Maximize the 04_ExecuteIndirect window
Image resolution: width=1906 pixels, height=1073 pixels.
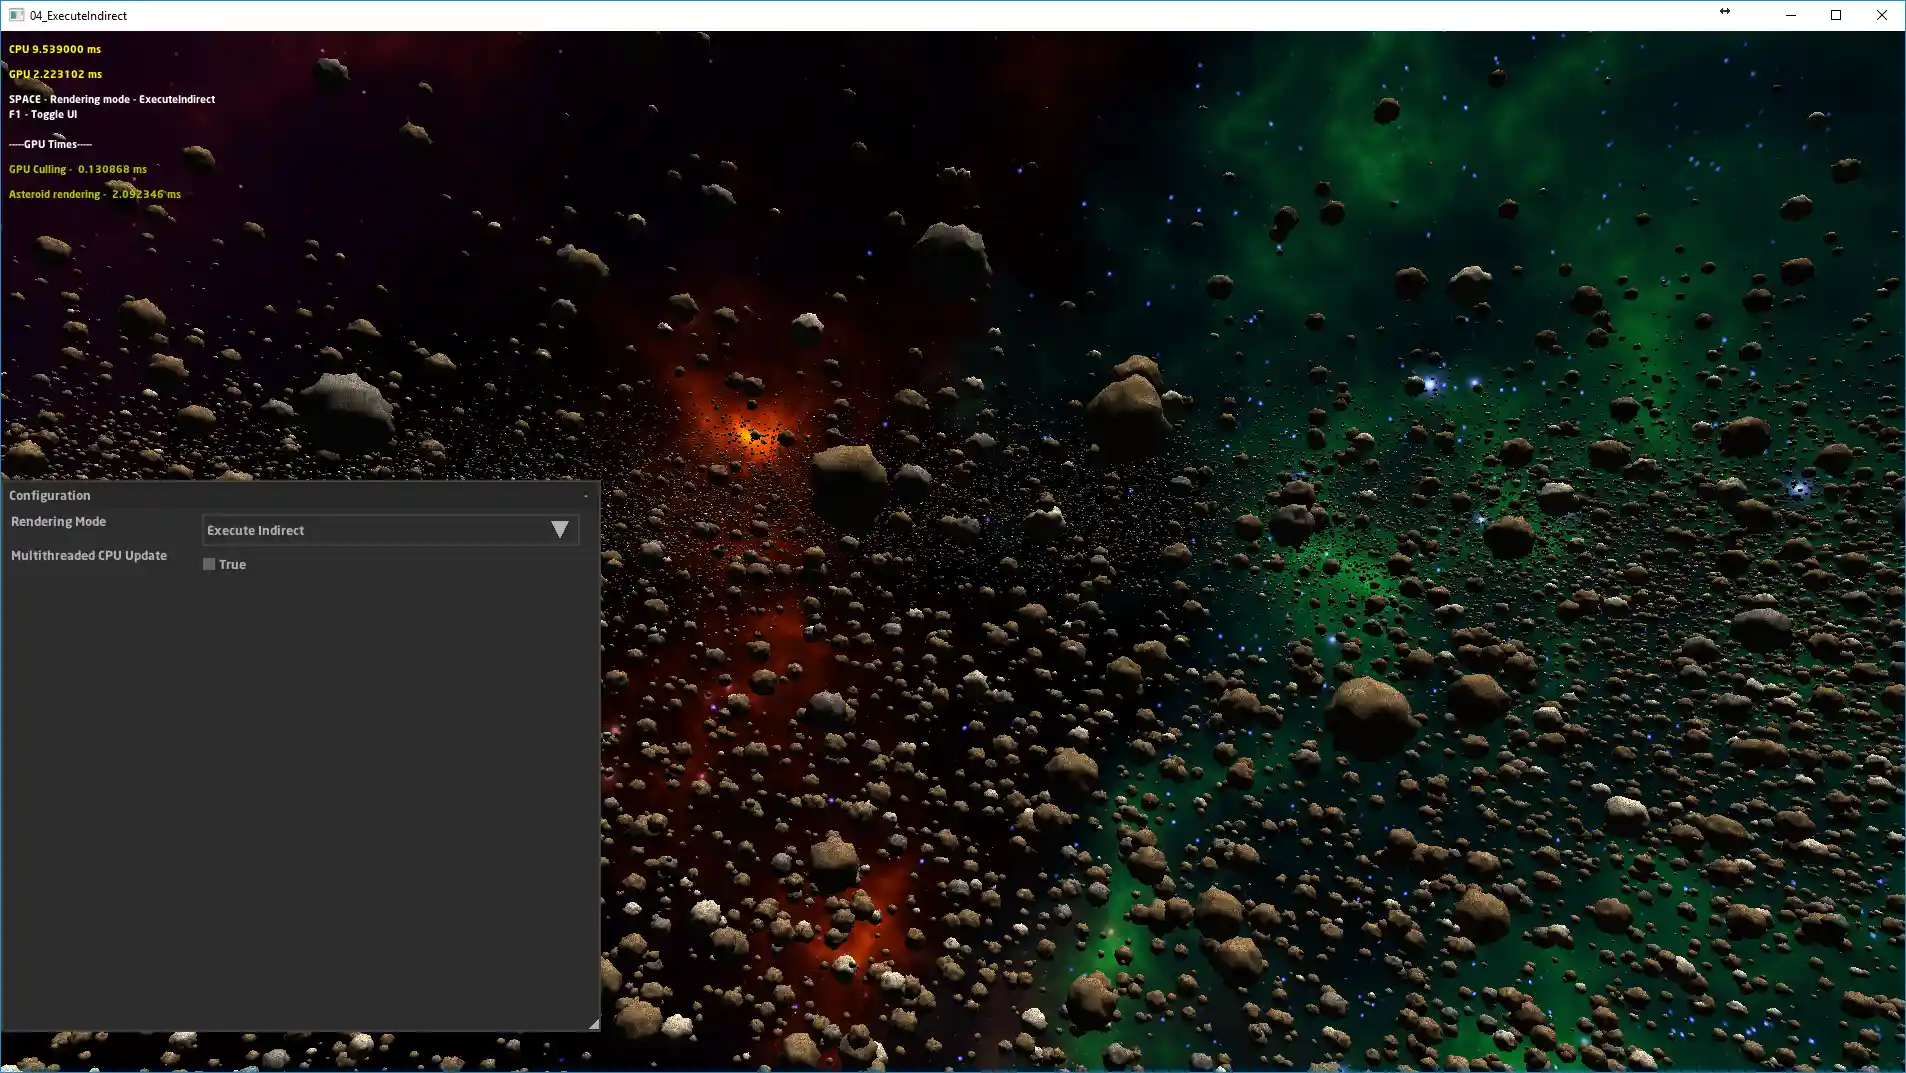click(x=1836, y=15)
